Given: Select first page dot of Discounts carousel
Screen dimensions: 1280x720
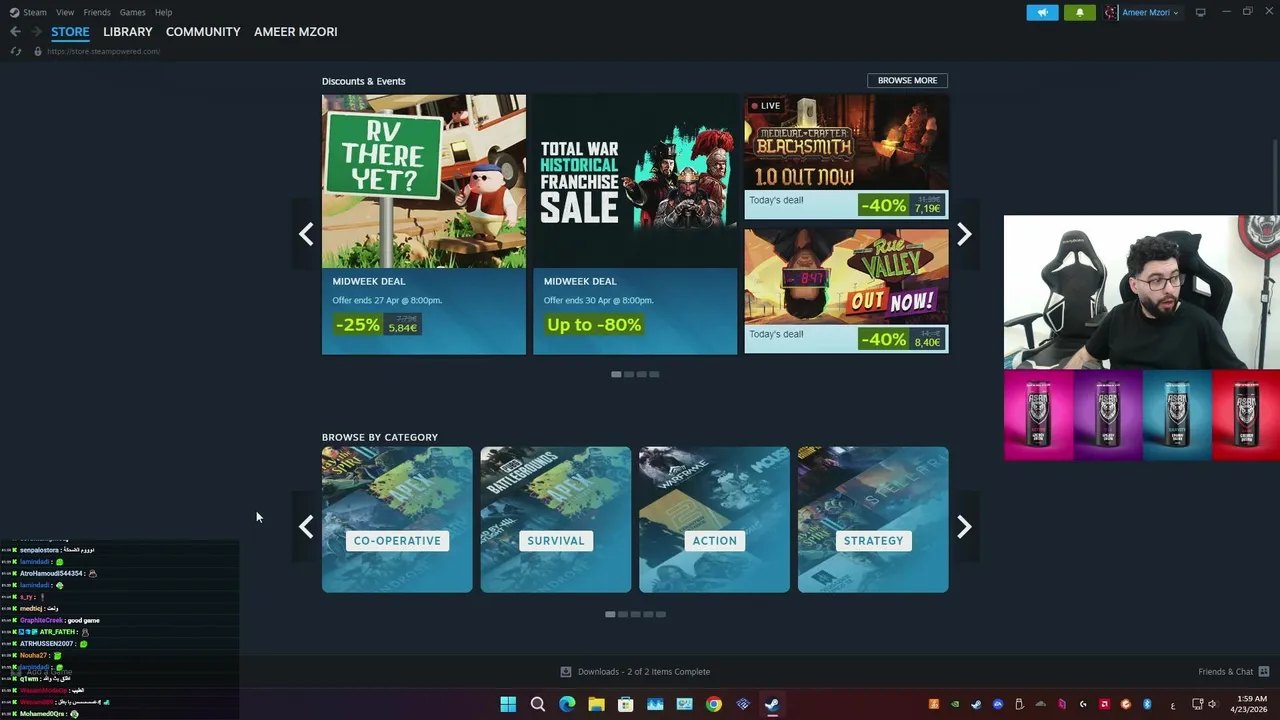Looking at the screenshot, I should click(616, 374).
